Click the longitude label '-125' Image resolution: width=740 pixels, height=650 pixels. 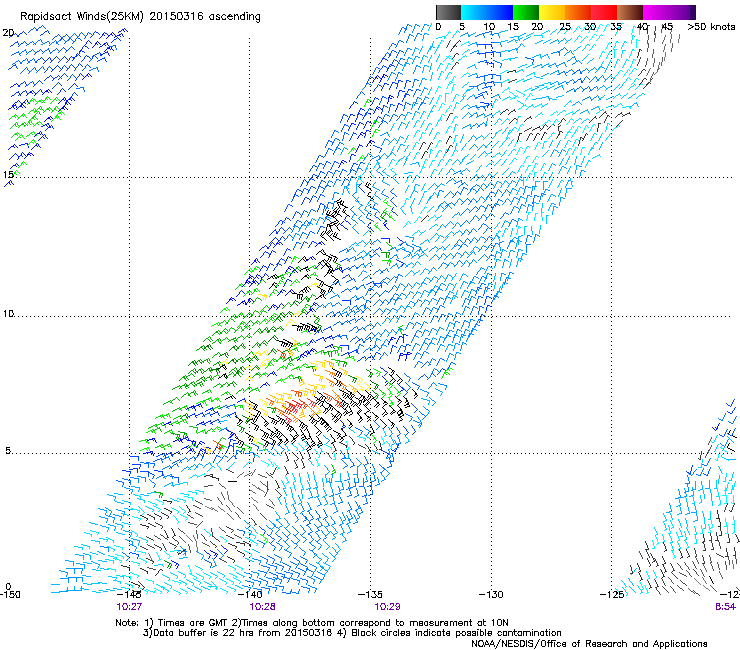tap(612, 595)
